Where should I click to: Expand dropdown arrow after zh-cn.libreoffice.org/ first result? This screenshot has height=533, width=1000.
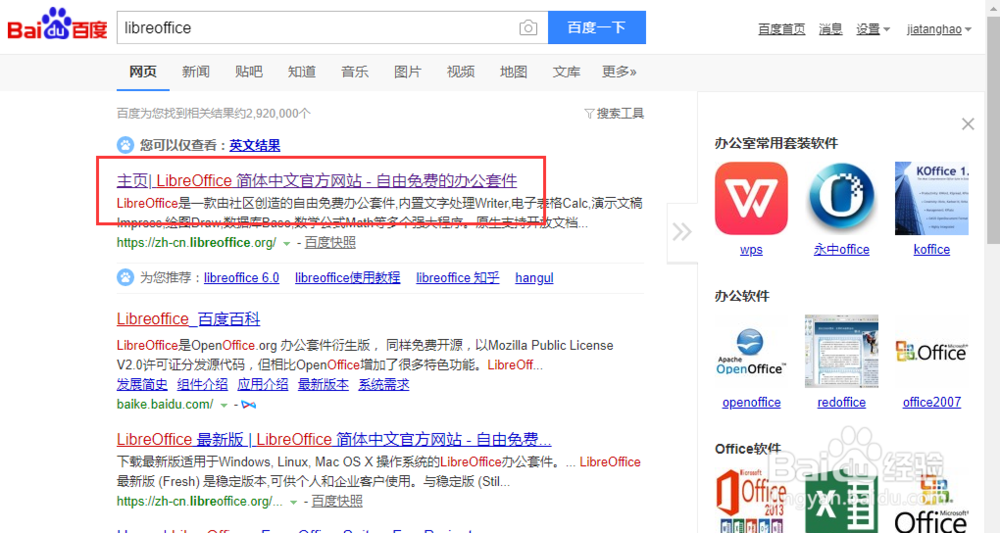pos(286,244)
